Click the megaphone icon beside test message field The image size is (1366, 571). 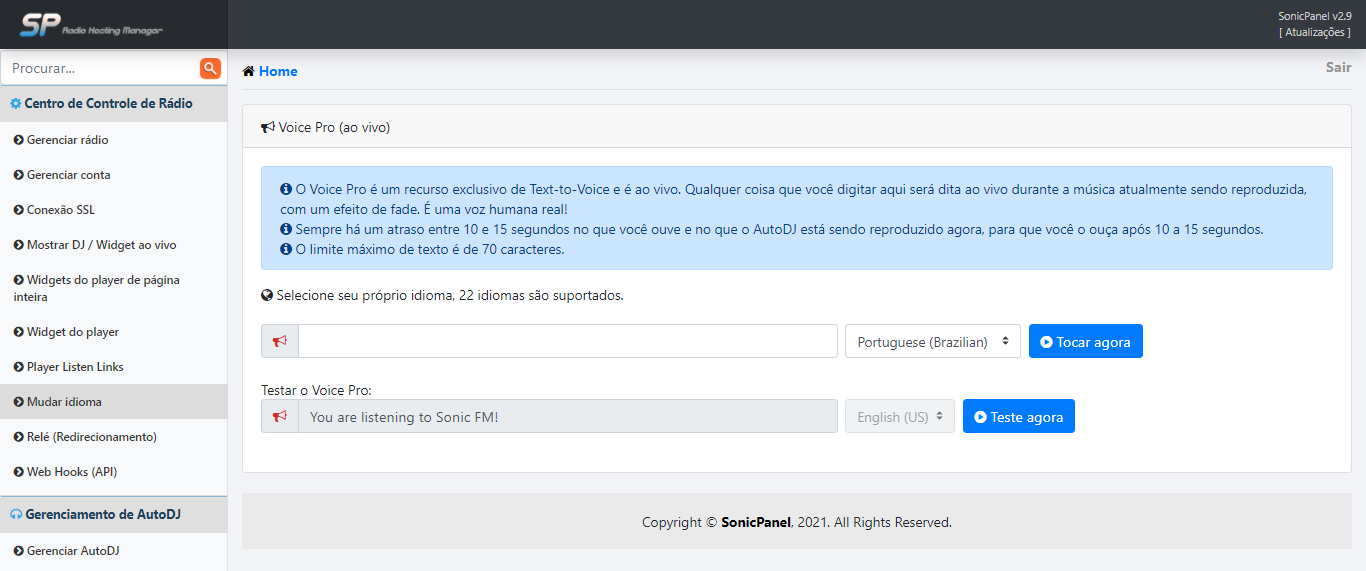[280, 417]
